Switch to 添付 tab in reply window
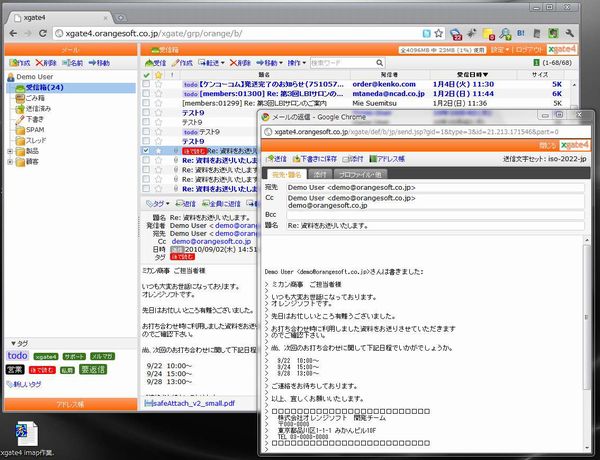Viewport: 600px width, 460px height. coord(320,175)
